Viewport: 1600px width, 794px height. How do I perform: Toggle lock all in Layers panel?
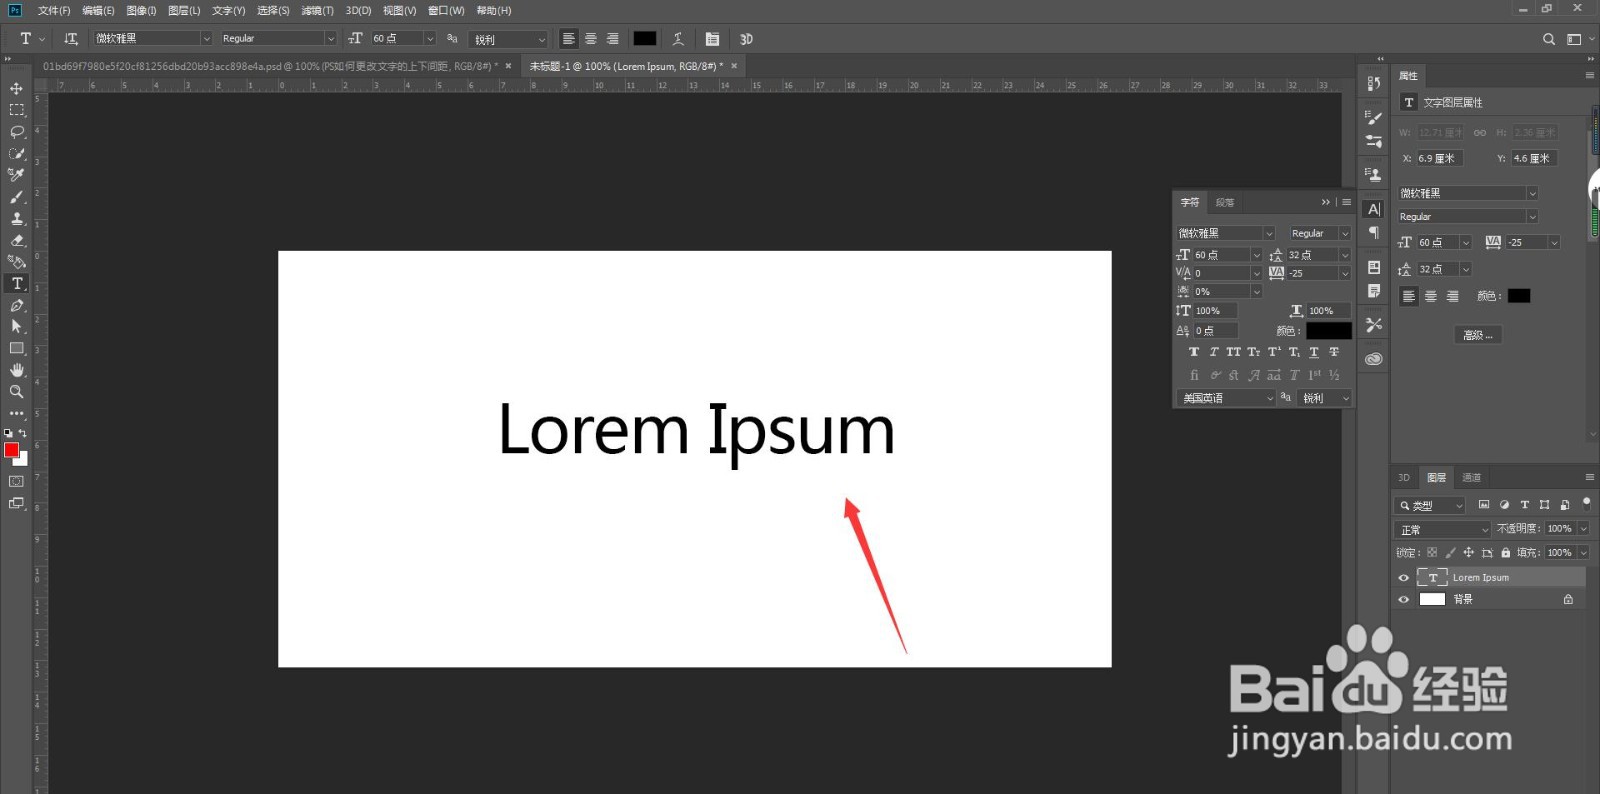pos(1505,552)
